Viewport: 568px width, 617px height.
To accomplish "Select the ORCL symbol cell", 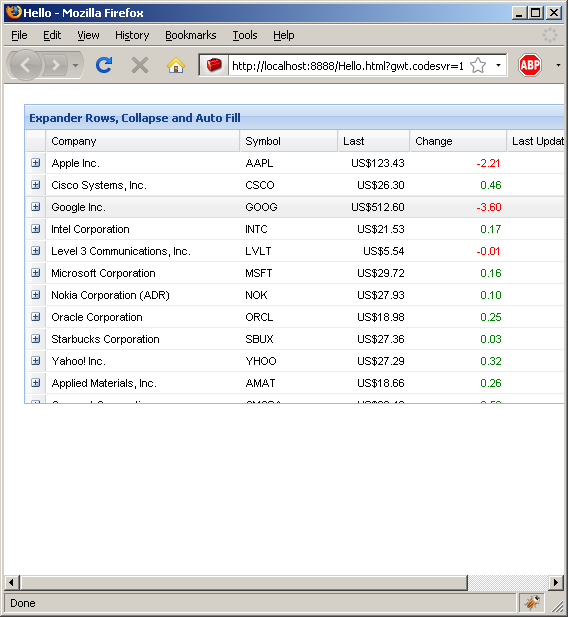I will click(x=259, y=317).
